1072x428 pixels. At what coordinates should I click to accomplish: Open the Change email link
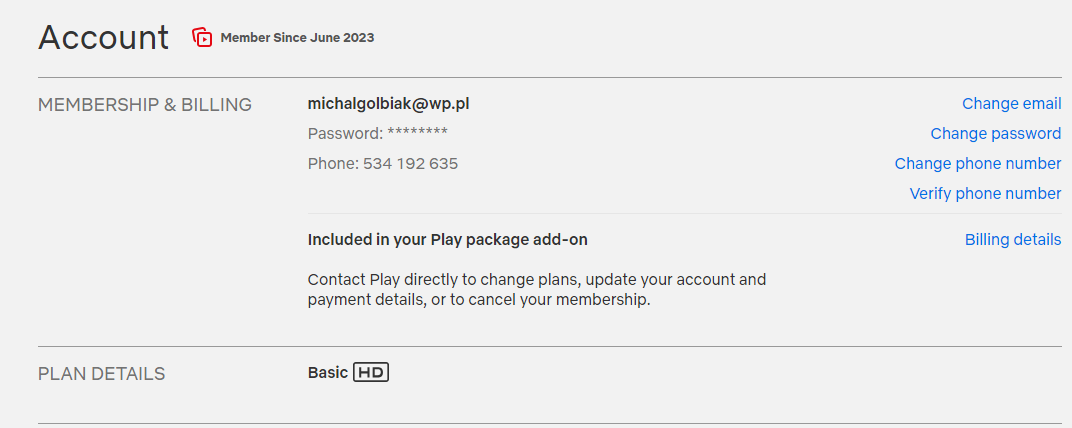click(x=1011, y=104)
